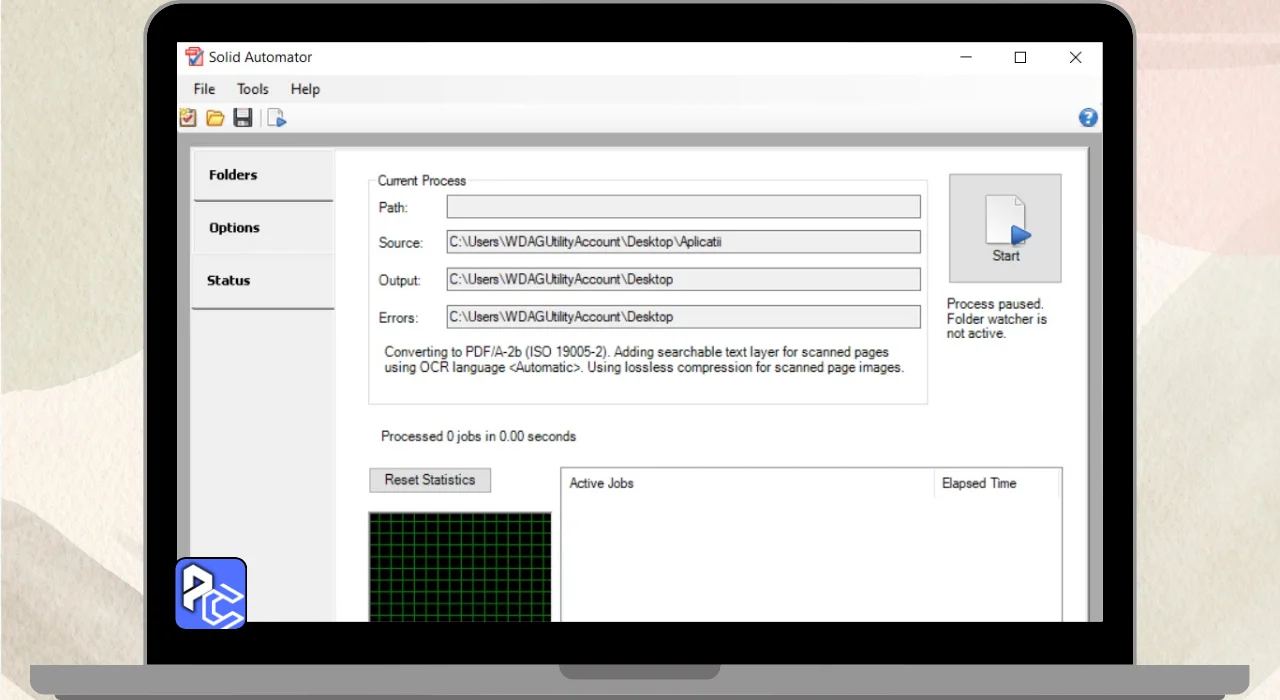Click the blue PC logo overlay icon
1280x700 pixels.
point(211,593)
